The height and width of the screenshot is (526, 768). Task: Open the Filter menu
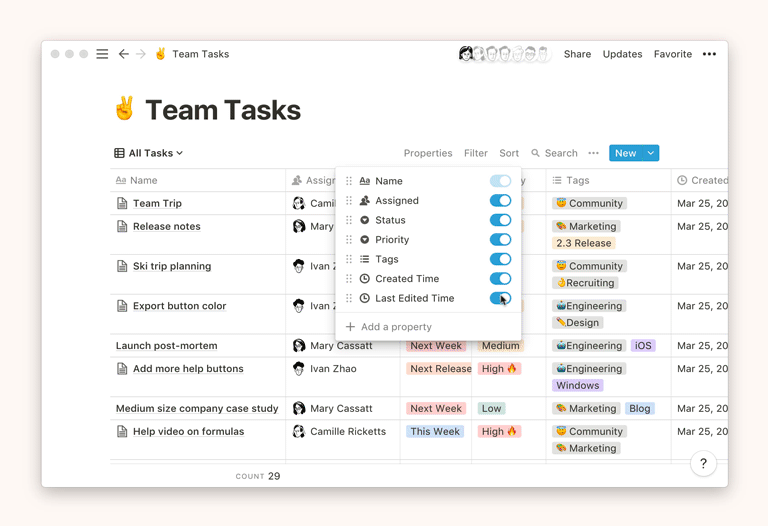click(x=475, y=154)
